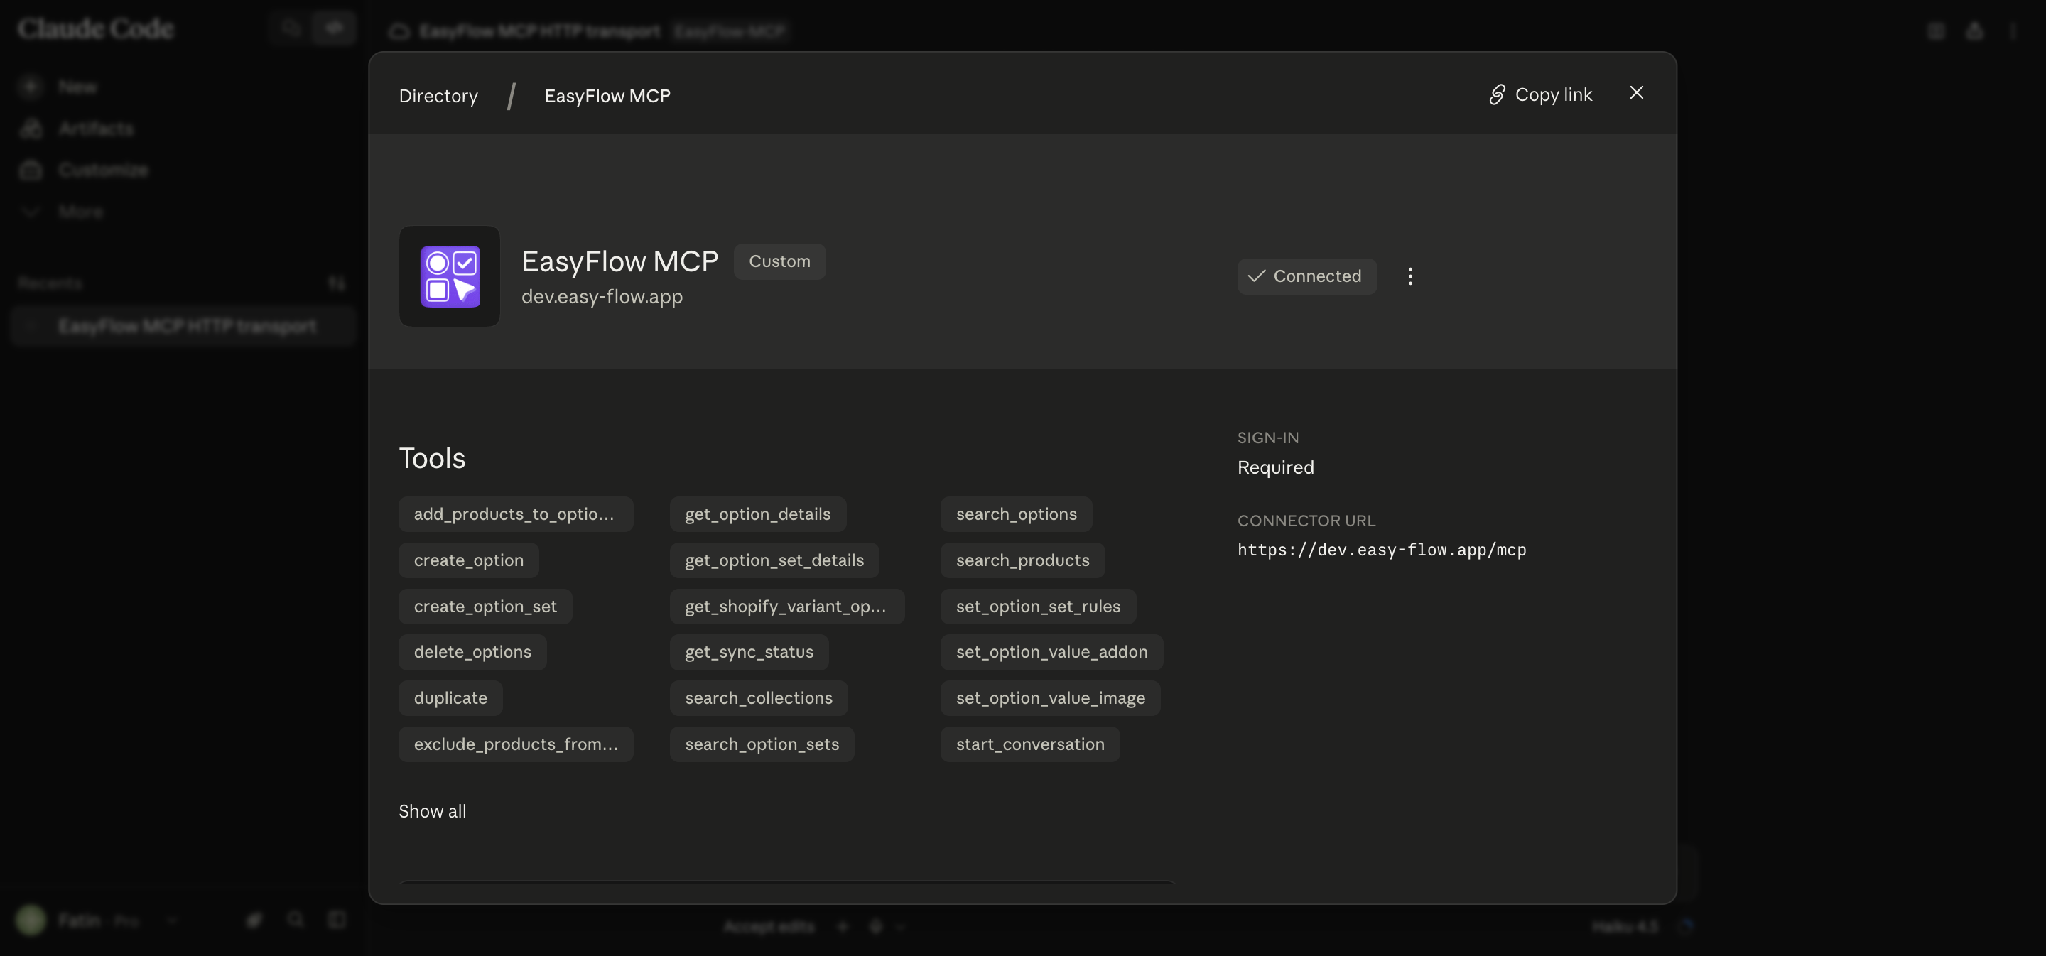The width and height of the screenshot is (2046, 956).
Task: Go back to Directory breadcrumb
Action: 438,96
